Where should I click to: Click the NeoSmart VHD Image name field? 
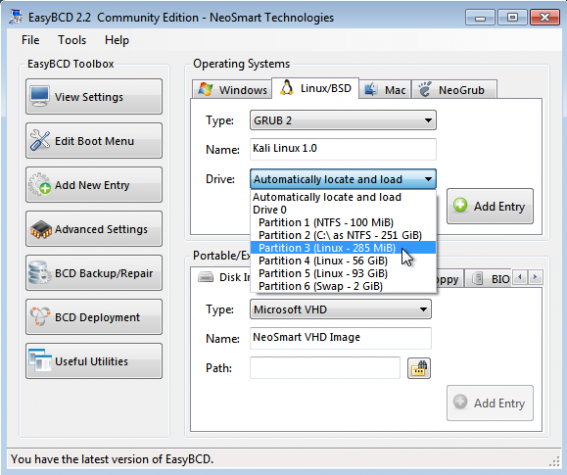(x=340, y=338)
